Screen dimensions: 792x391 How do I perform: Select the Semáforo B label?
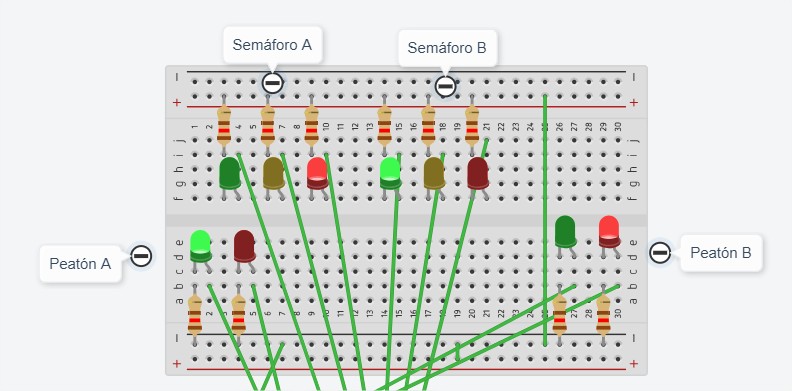[447, 48]
